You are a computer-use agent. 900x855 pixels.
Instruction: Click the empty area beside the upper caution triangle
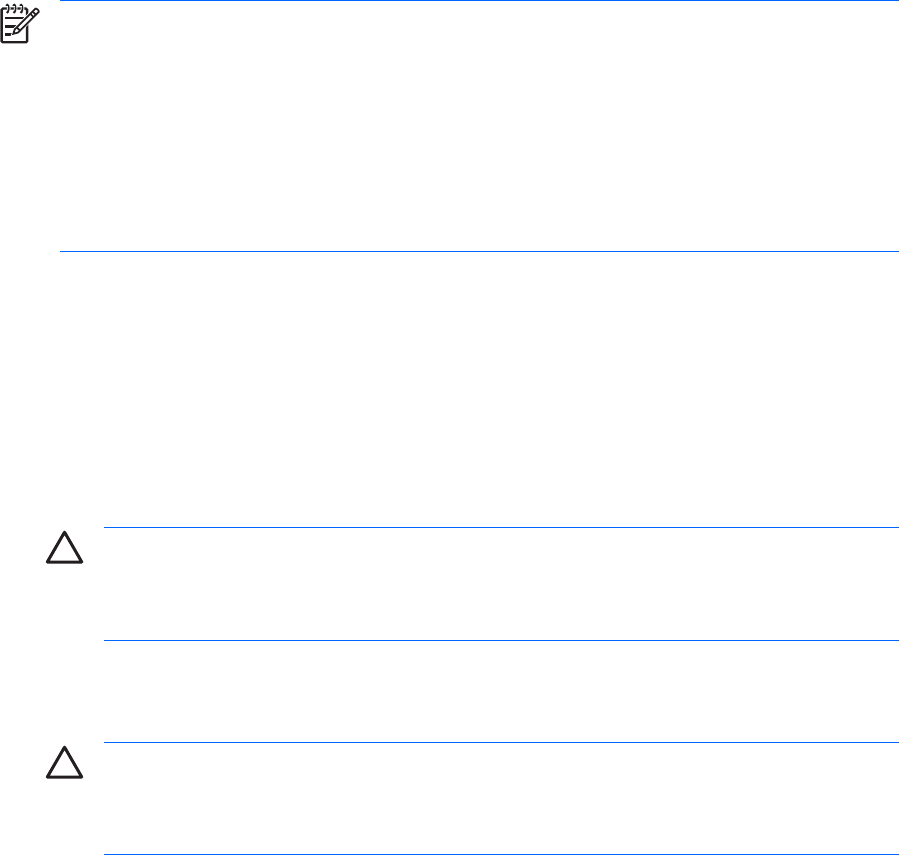500,585
